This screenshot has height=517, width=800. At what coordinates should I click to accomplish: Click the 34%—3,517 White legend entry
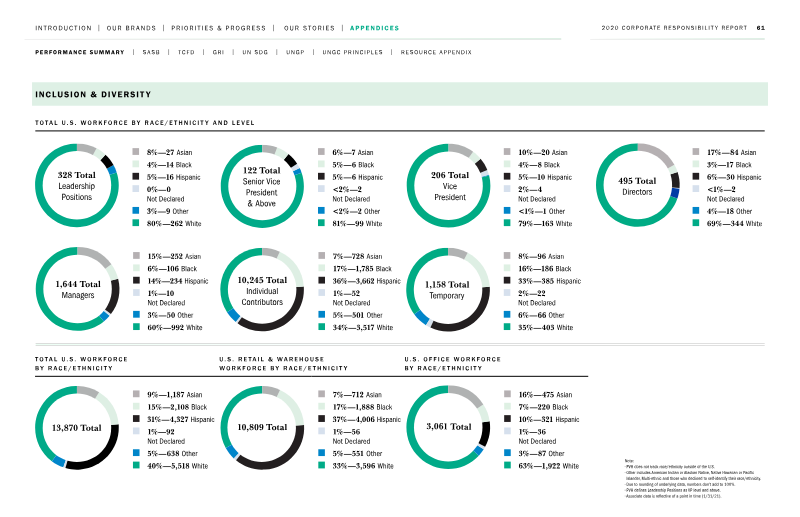tap(363, 327)
